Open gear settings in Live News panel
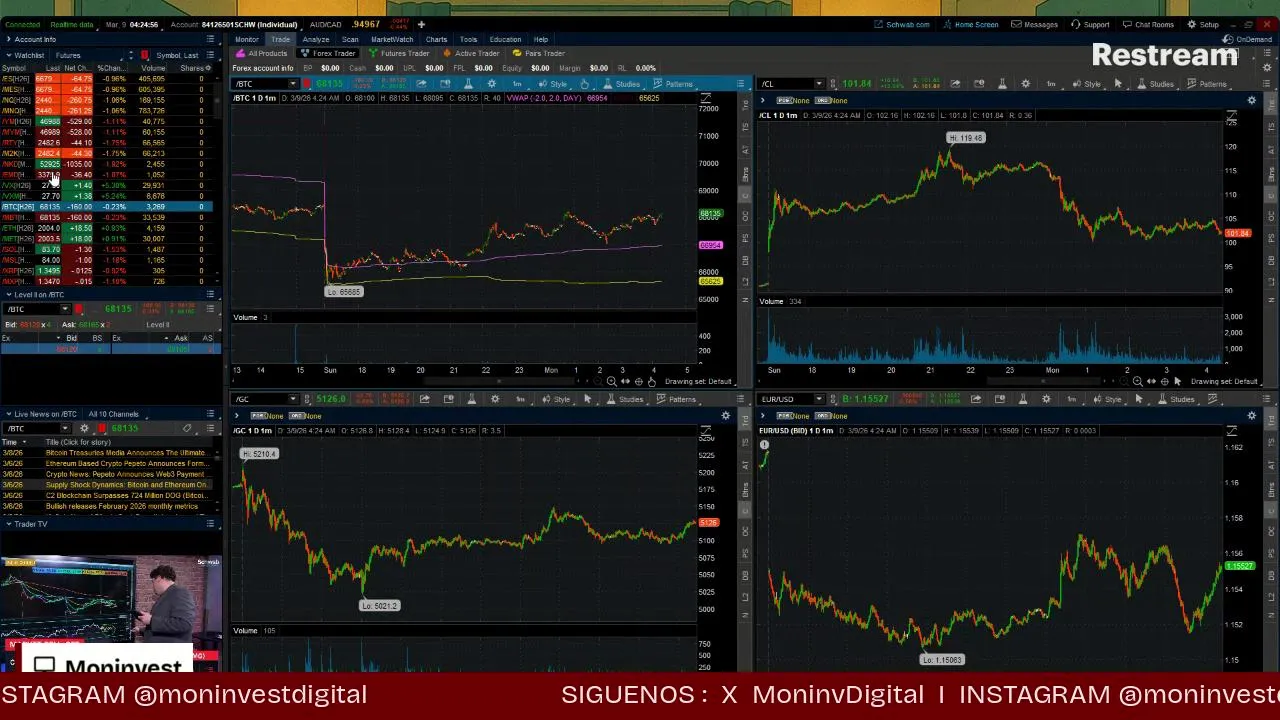1280x720 pixels. (x=84, y=429)
